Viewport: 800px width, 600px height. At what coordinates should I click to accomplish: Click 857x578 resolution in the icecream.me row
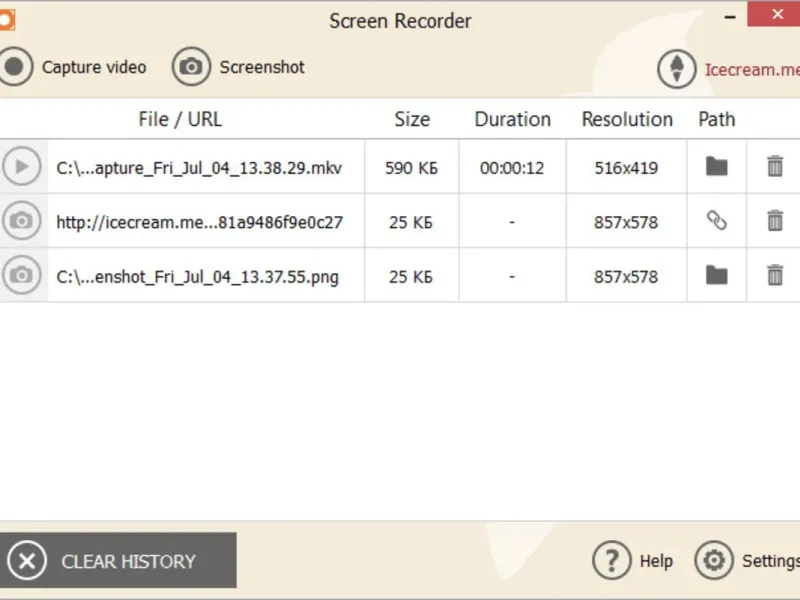pyautogui.click(x=626, y=222)
